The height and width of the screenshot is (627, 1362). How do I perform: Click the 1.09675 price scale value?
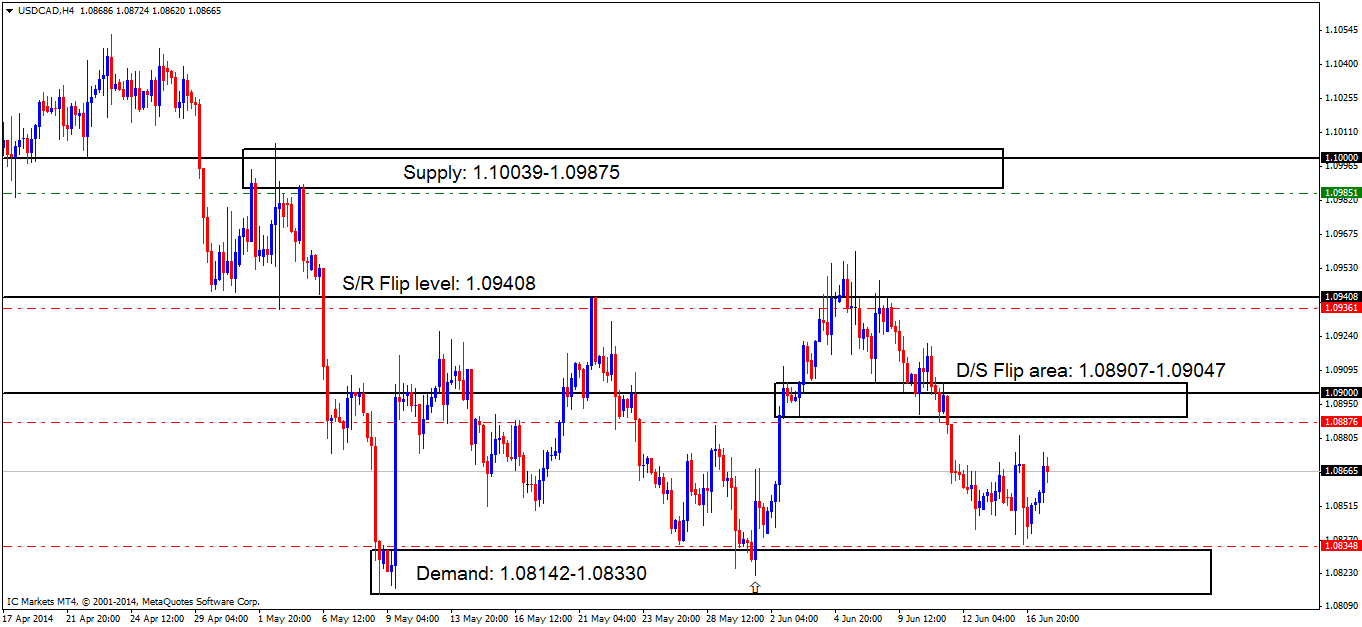pos(1340,233)
